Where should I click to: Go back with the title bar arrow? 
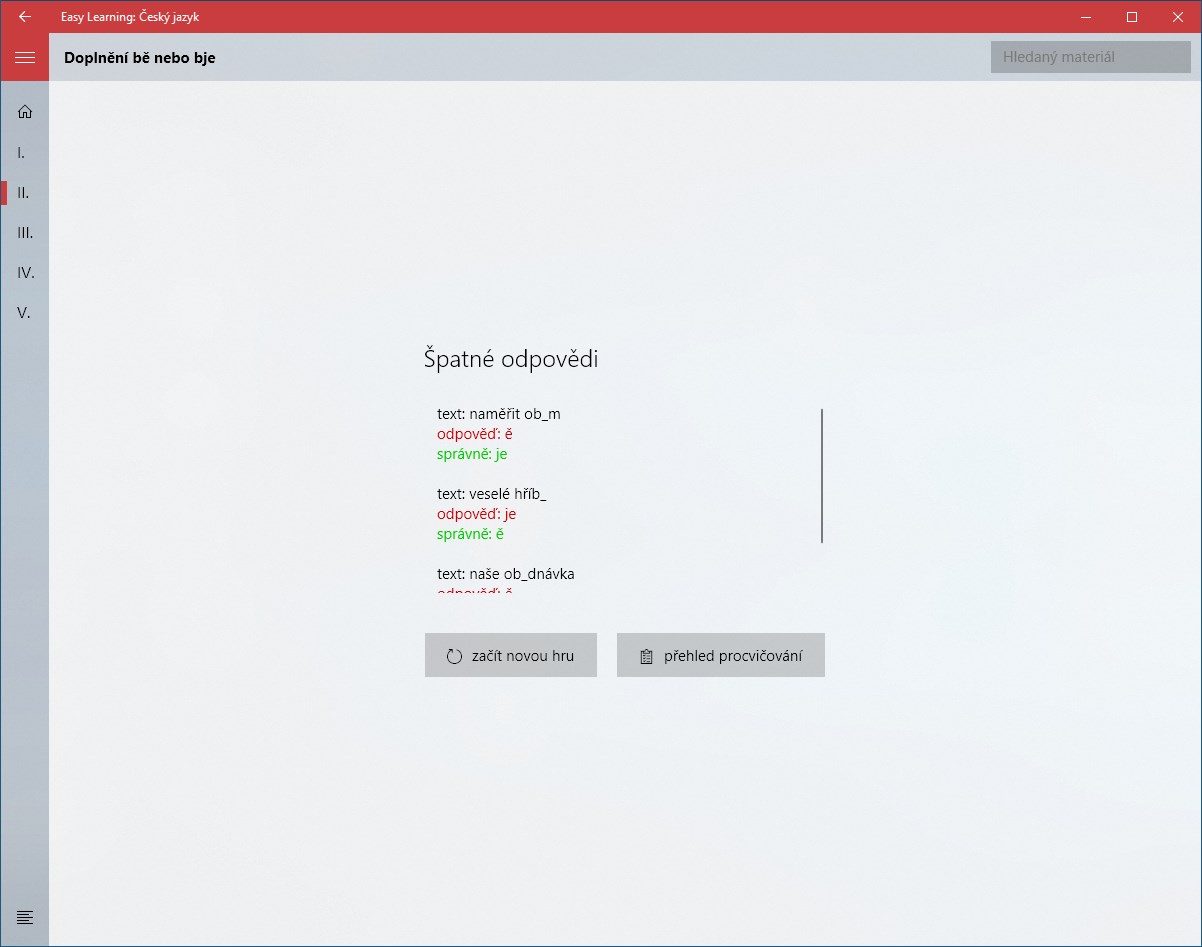point(25,16)
